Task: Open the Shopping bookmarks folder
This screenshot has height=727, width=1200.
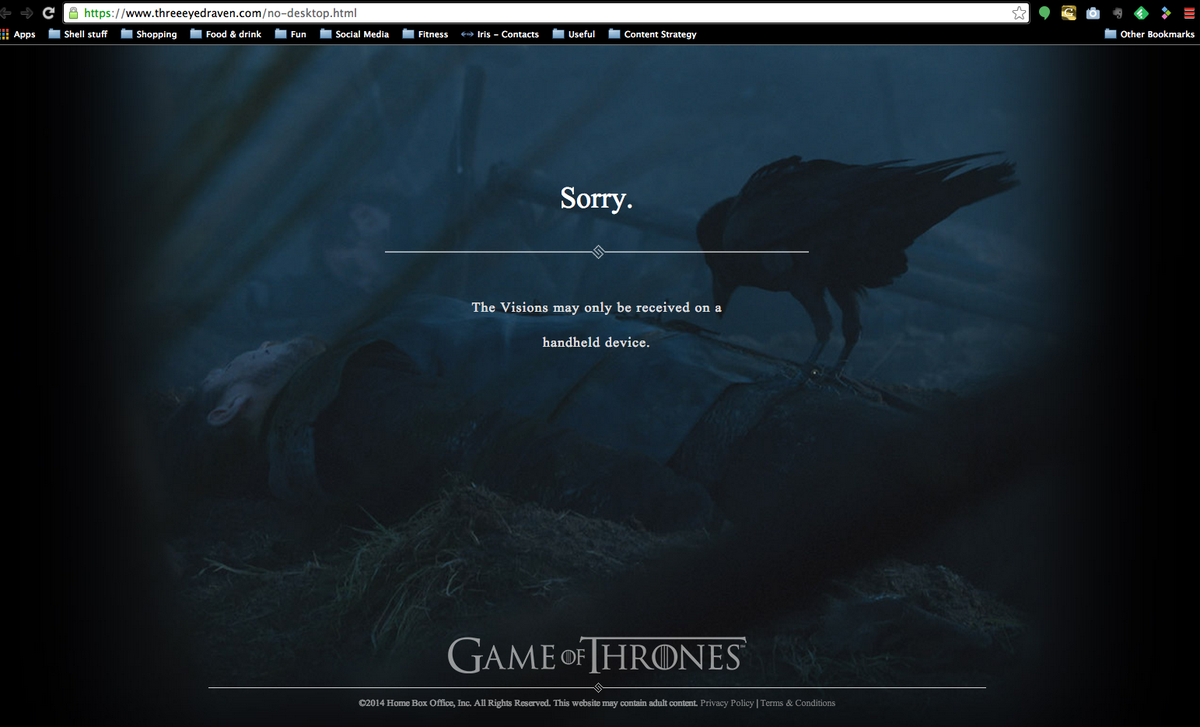Action: 149,34
